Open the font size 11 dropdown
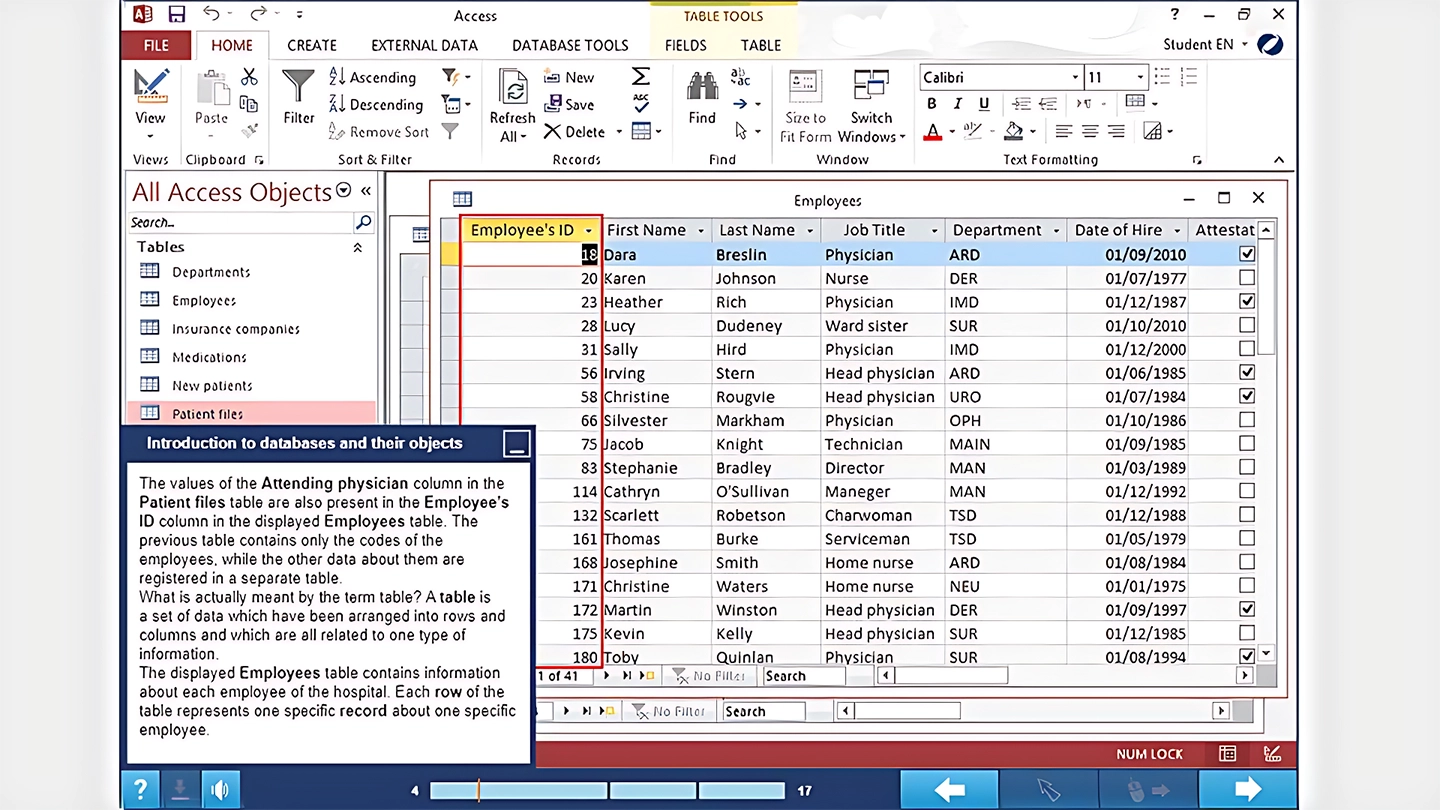 click(1140, 77)
